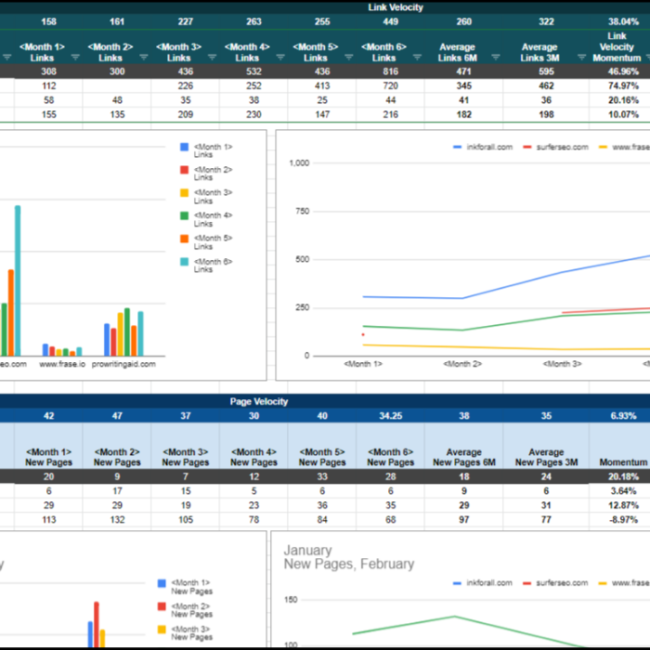650x650 pixels.
Task: Open the filter on Month 5 Links column
Action: pyautogui.click(x=349, y=57)
